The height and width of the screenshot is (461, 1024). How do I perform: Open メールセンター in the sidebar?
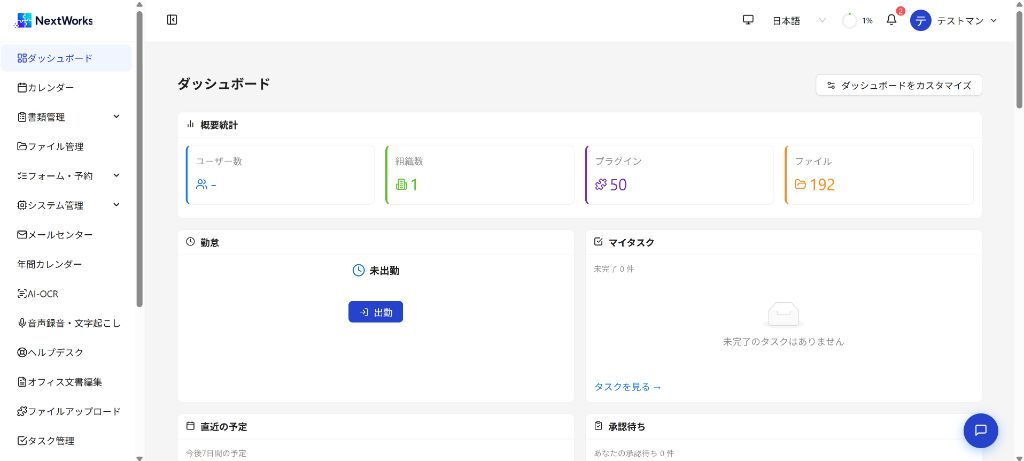click(x=66, y=234)
